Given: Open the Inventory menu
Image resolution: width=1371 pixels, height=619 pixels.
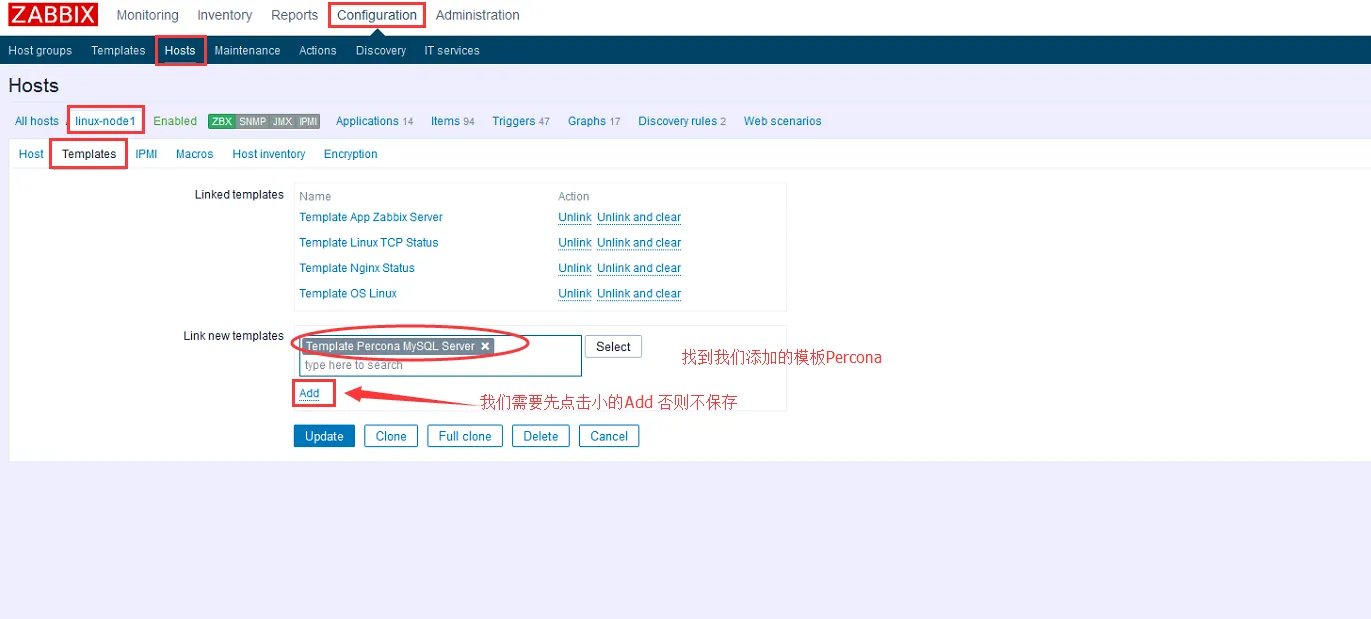Looking at the screenshot, I should (225, 15).
